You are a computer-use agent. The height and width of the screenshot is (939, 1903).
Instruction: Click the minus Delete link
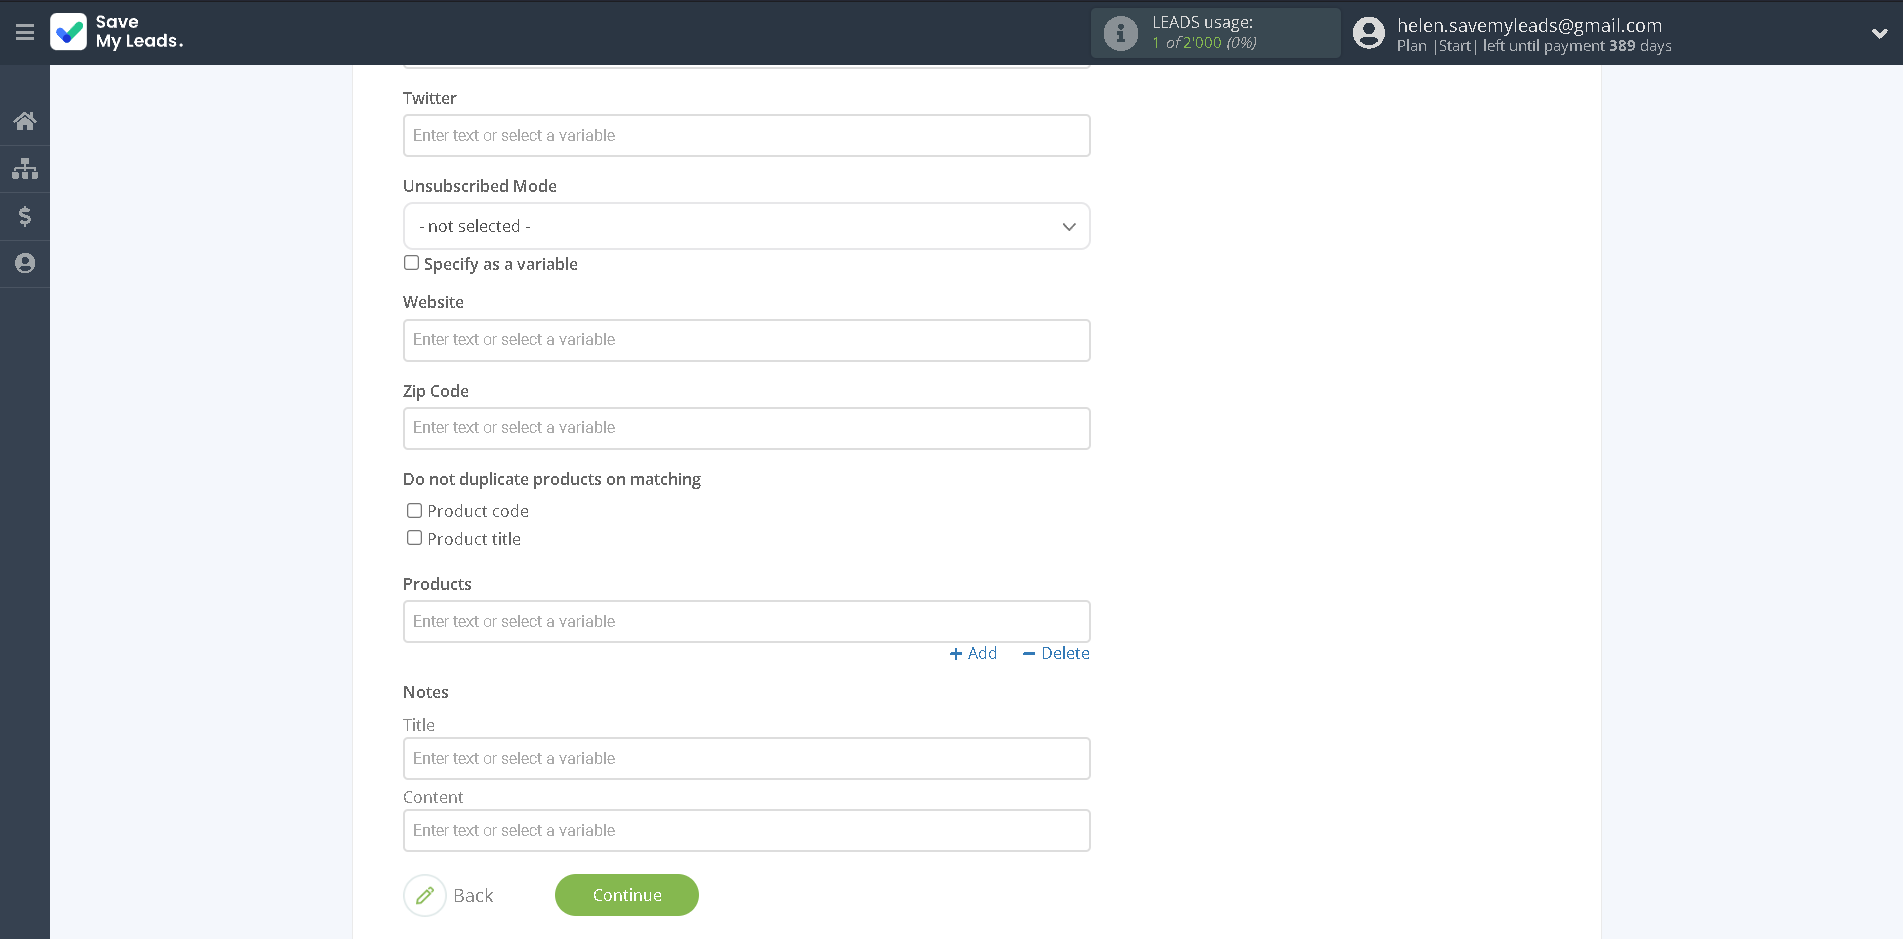point(1056,653)
